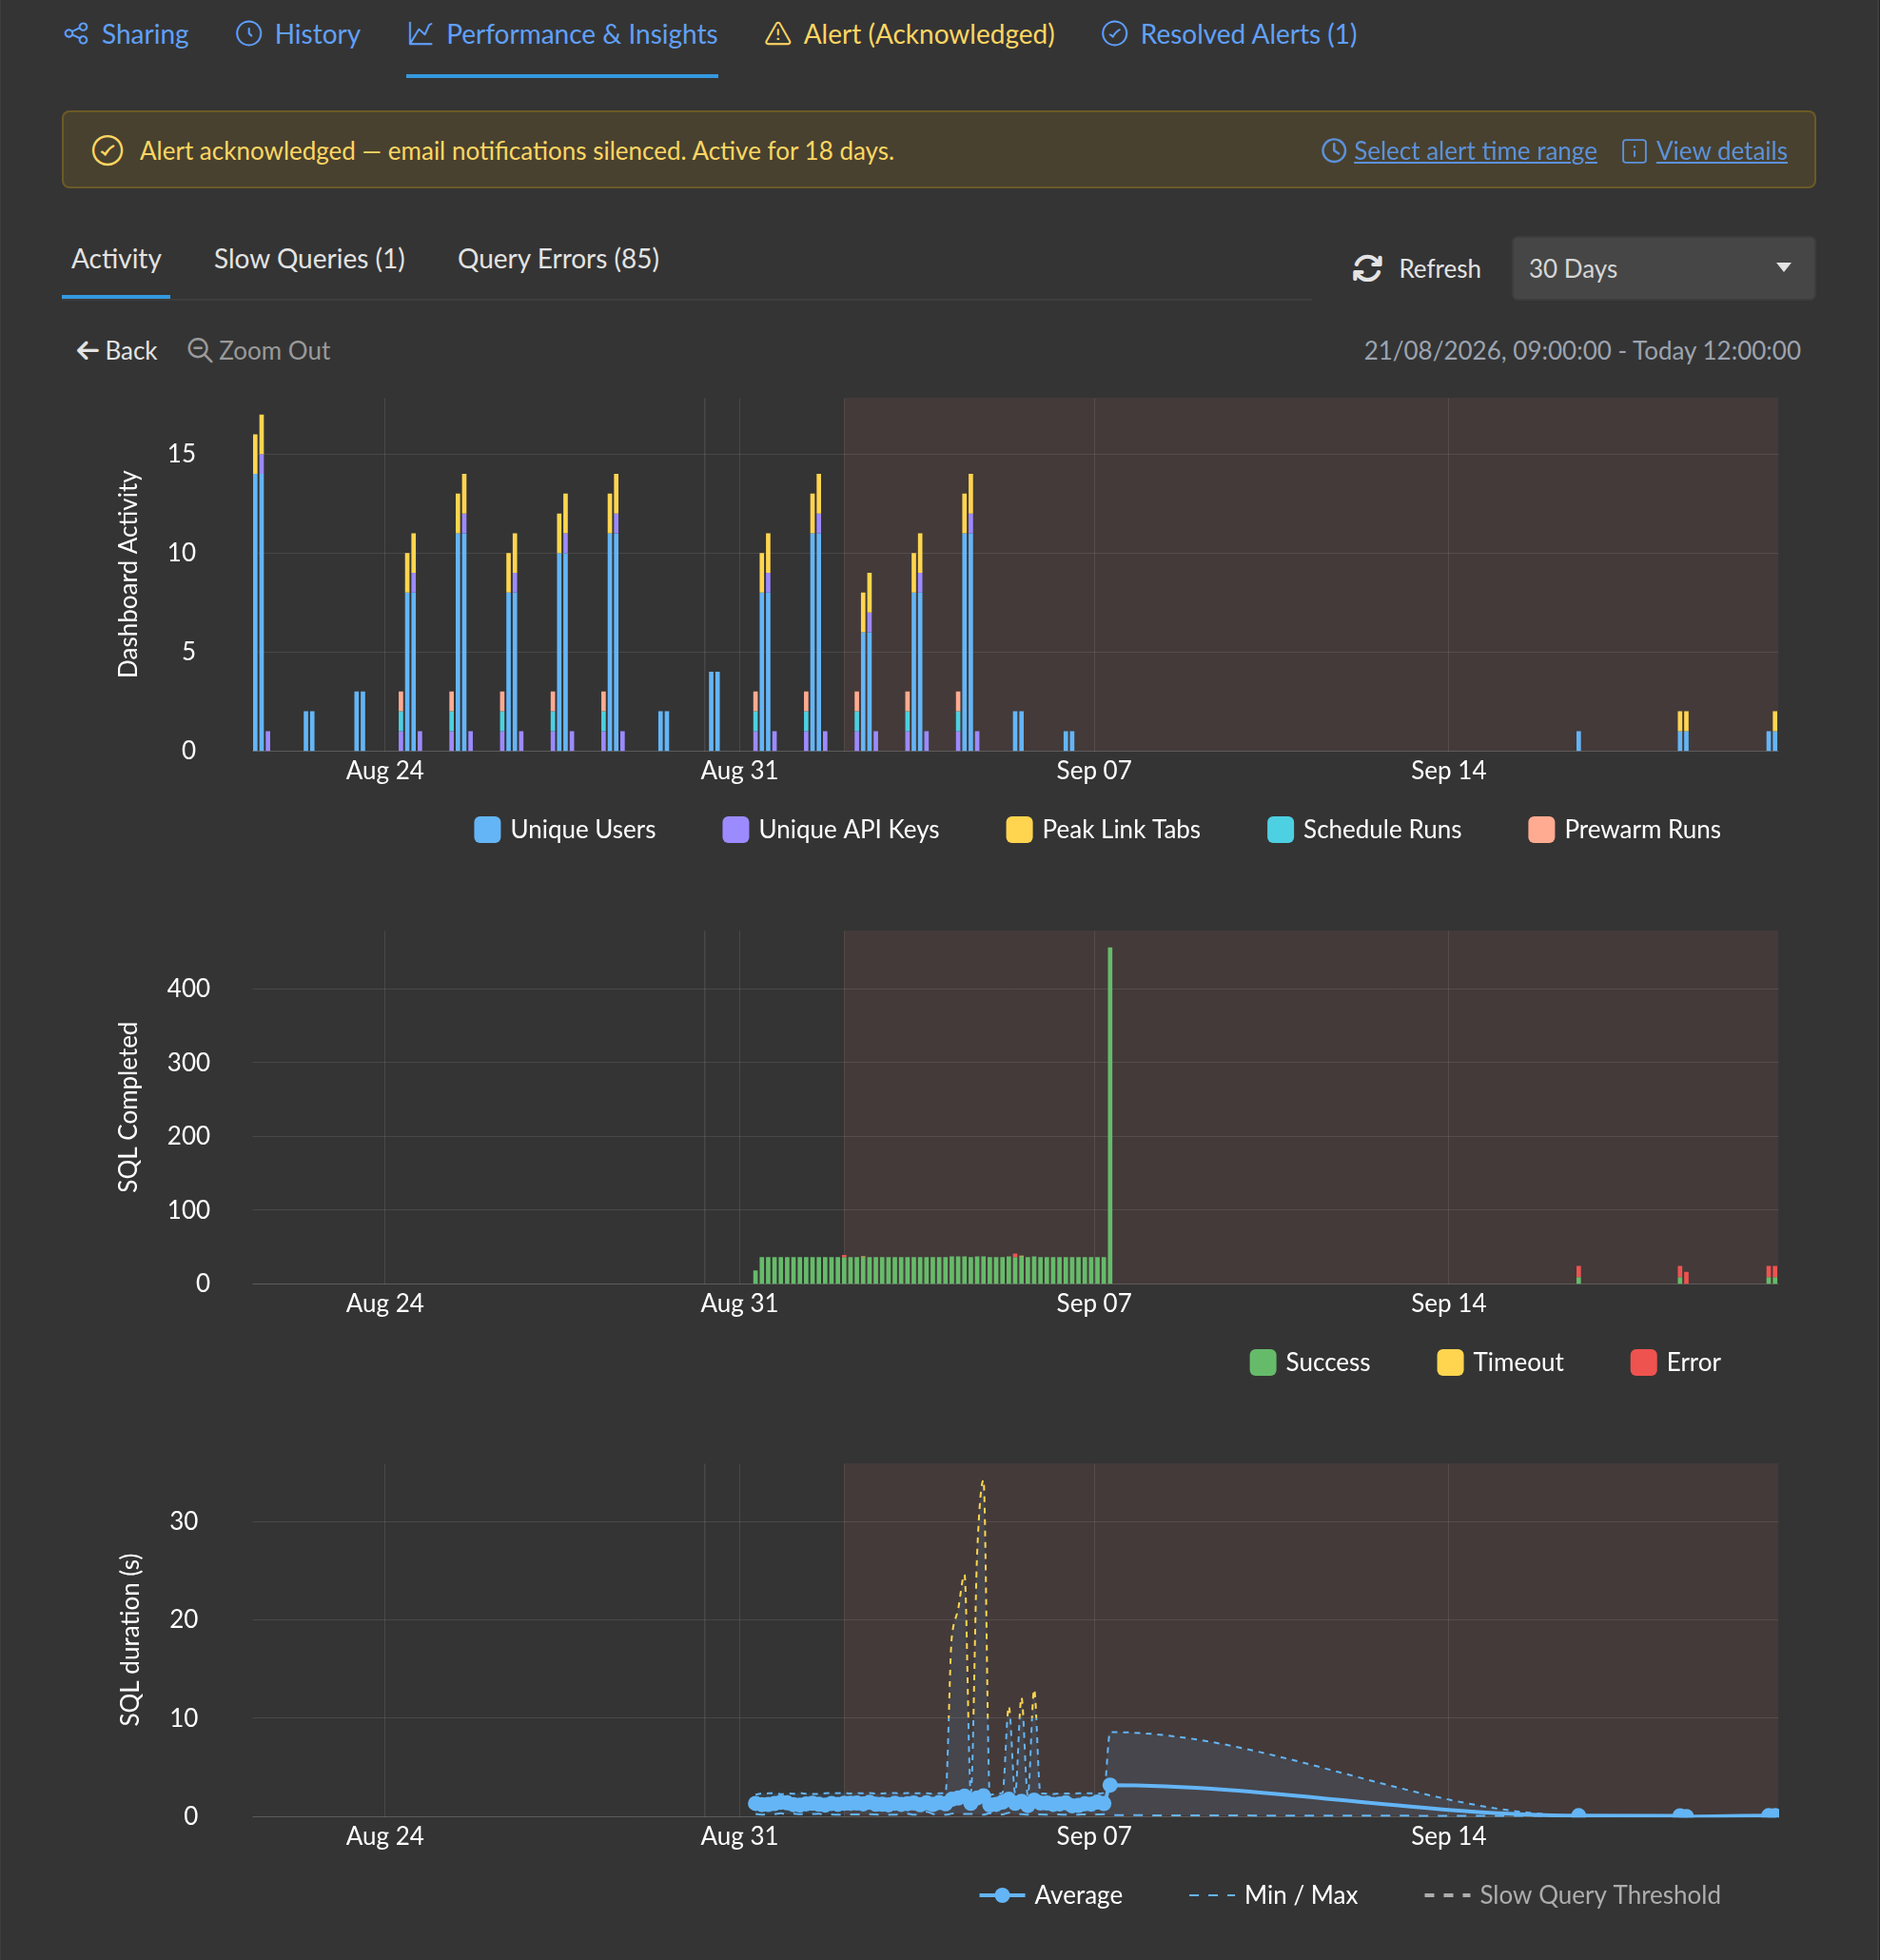Toggle Success legend series in SQL chart
This screenshot has height=1960, width=1880.
[x=1310, y=1363]
